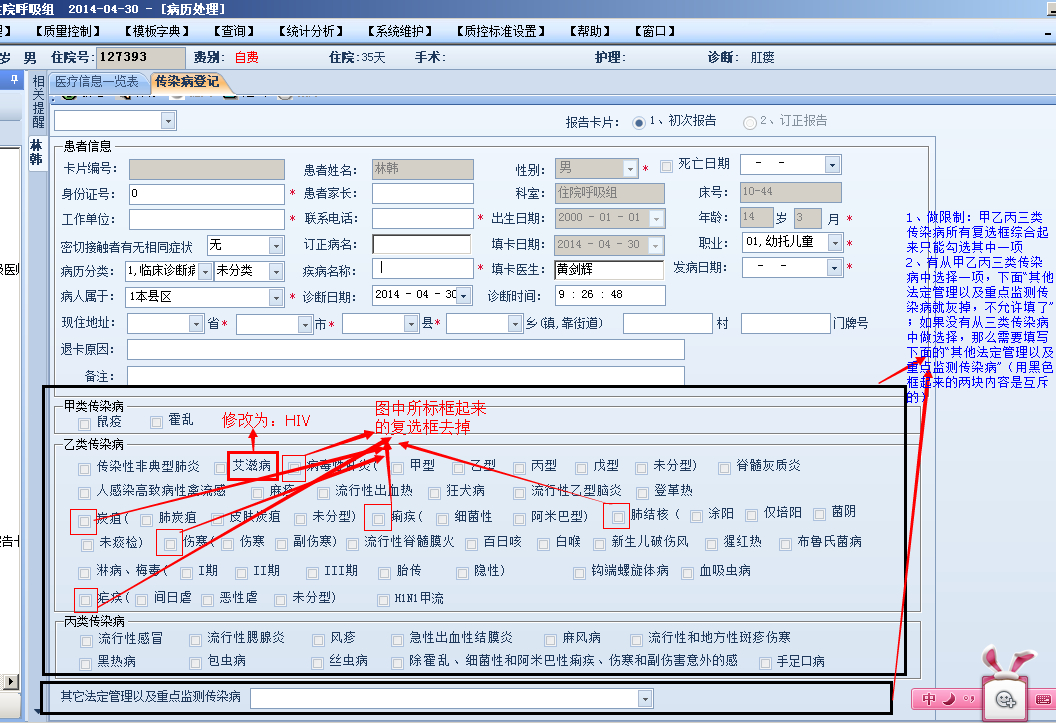The width and height of the screenshot is (1056, 723).
Task: Tick the 鼠疫 checkbox
Action: point(84,423)
